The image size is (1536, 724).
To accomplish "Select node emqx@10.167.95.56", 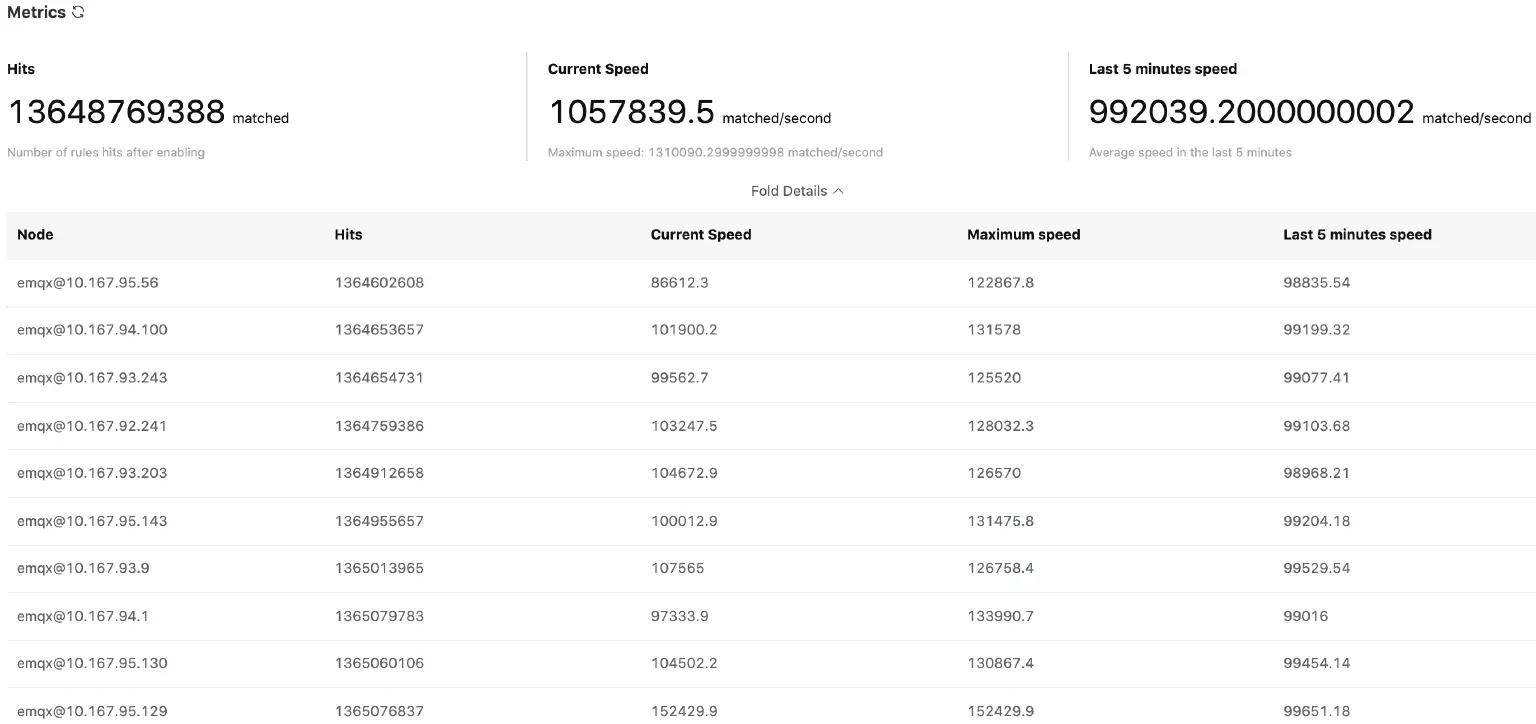I will coord(87,282).
